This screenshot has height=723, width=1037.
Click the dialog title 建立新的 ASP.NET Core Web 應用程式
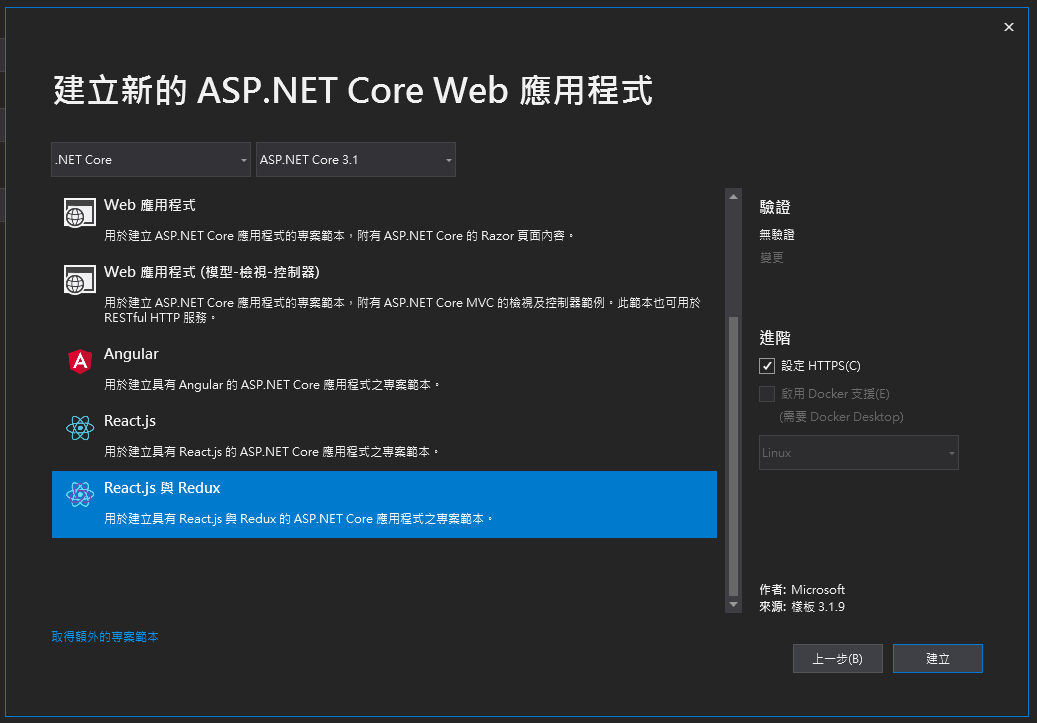(353, 90)
